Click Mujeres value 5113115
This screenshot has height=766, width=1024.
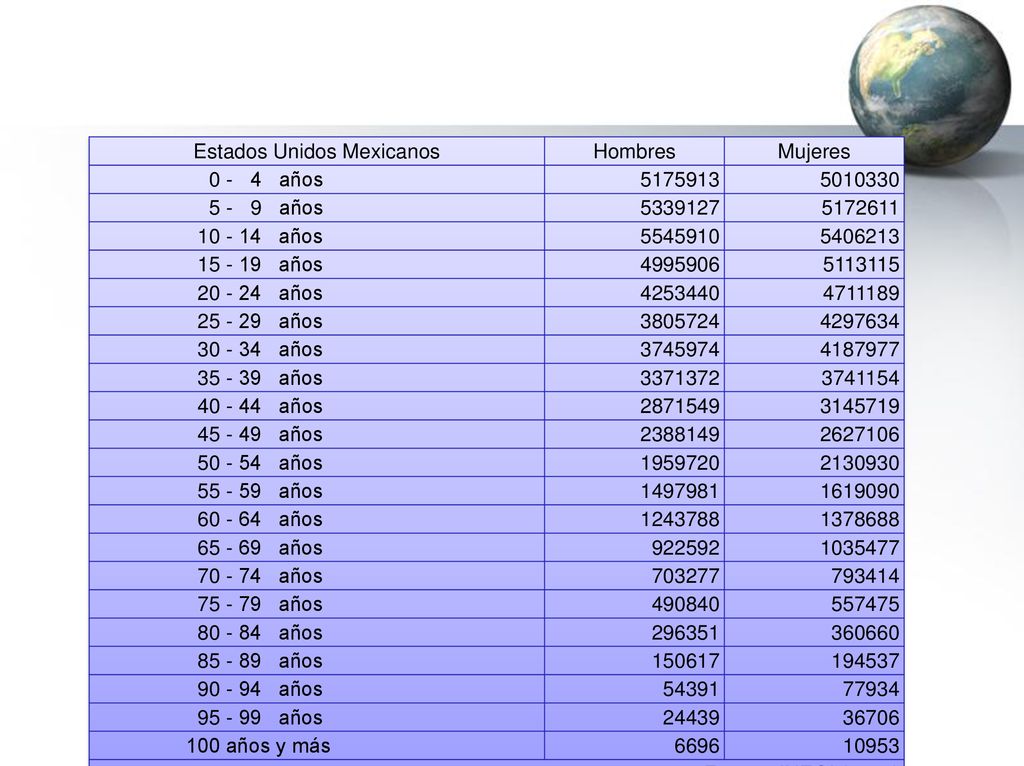point(861,264)
